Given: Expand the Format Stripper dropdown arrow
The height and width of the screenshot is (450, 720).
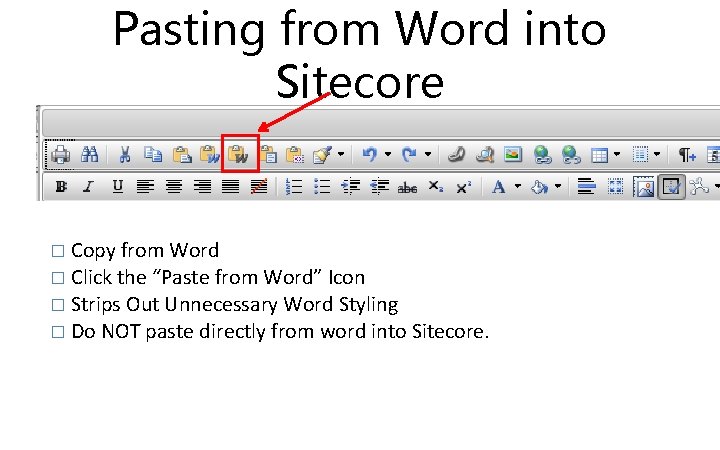Looking at the screenshot, I should pos(341,154).
